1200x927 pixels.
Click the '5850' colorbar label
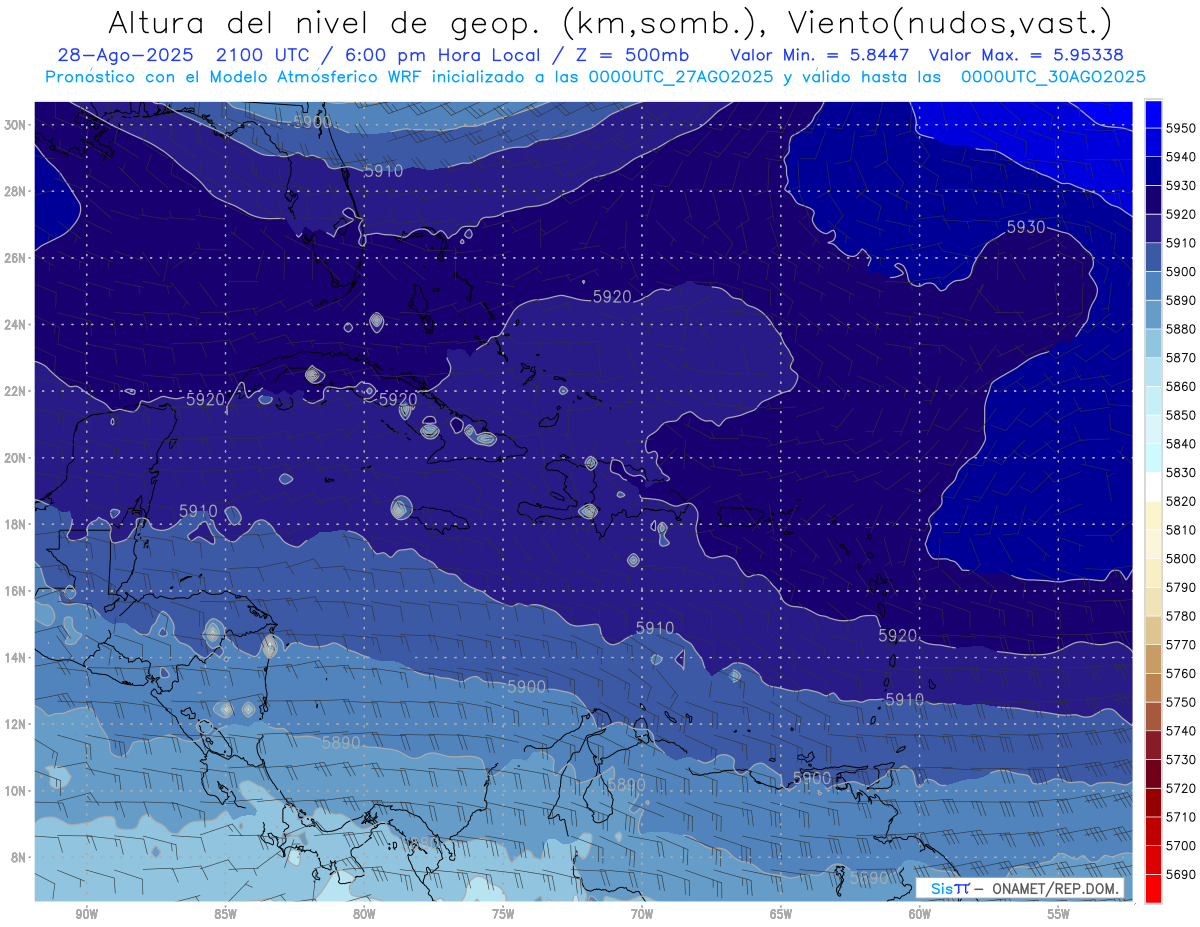pos(1180,415)
